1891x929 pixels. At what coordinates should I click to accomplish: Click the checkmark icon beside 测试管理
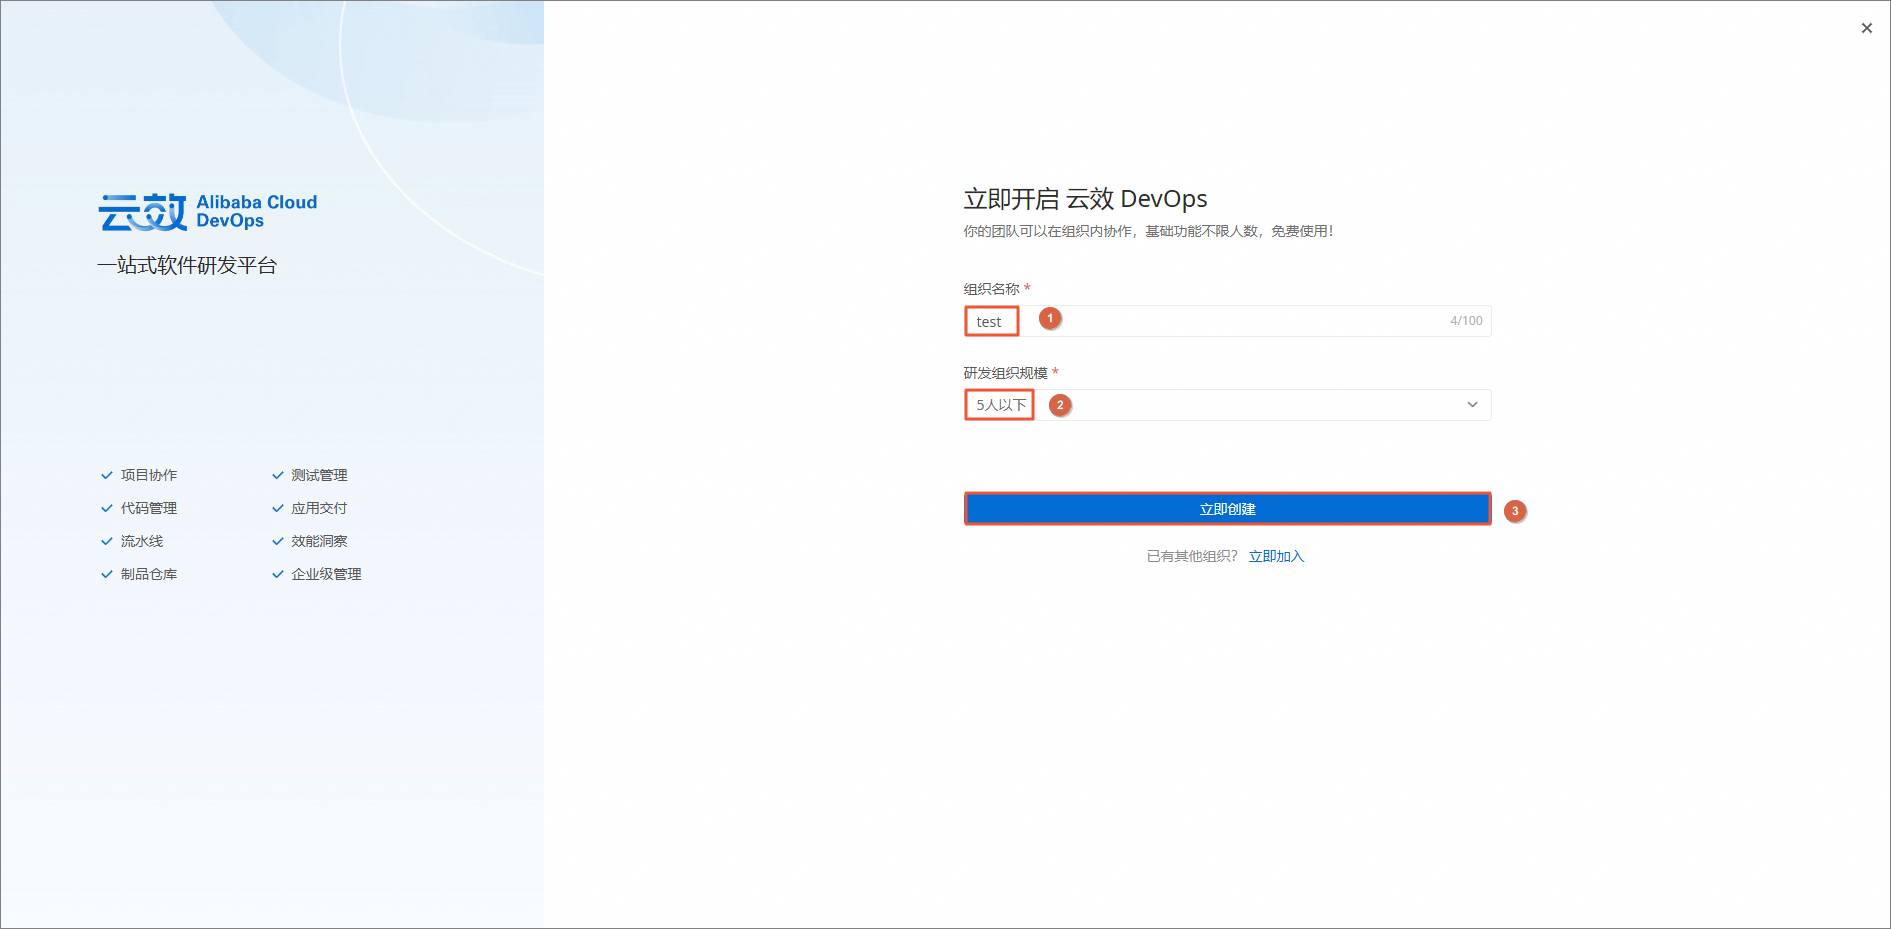click(277, 476)
